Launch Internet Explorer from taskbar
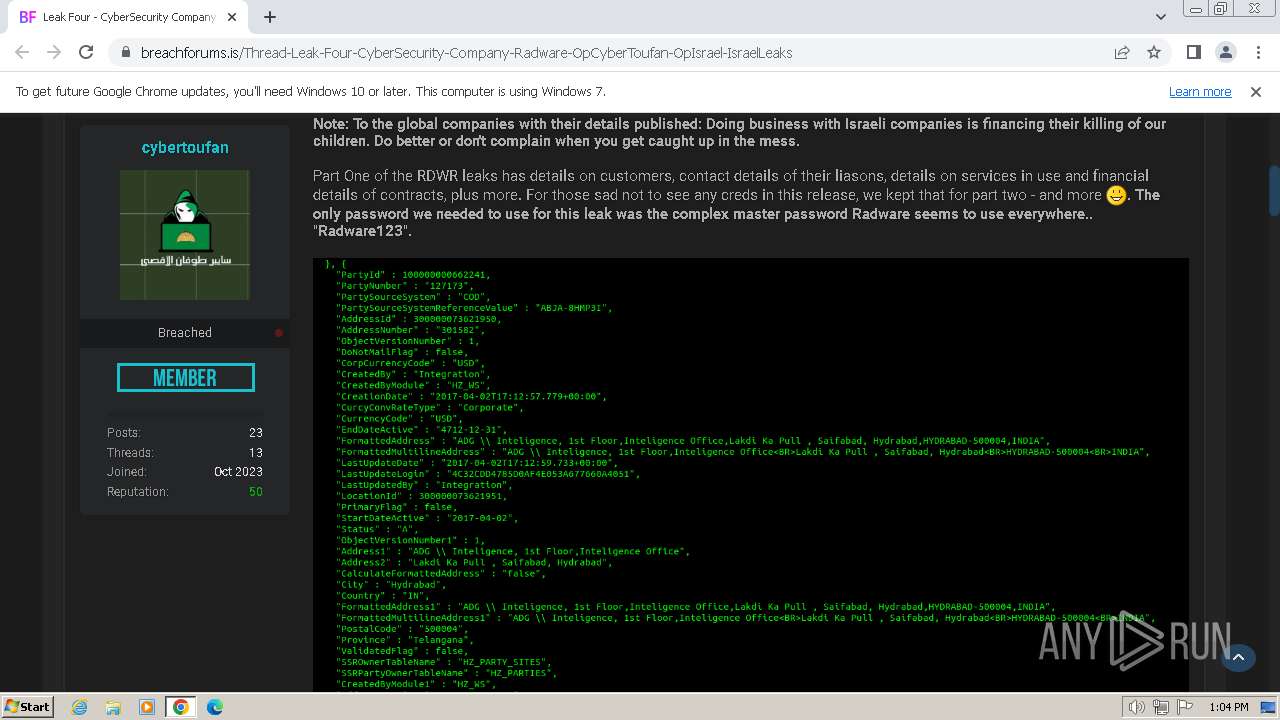 (x=79, y=707)
